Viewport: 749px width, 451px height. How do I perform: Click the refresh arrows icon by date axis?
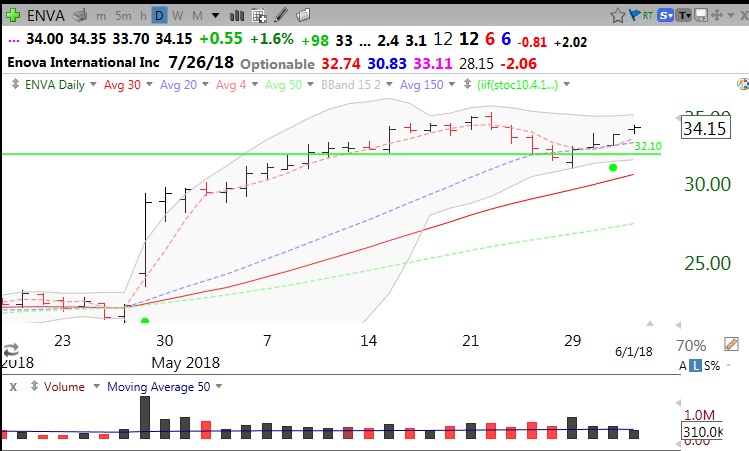[x=11, y=350]
